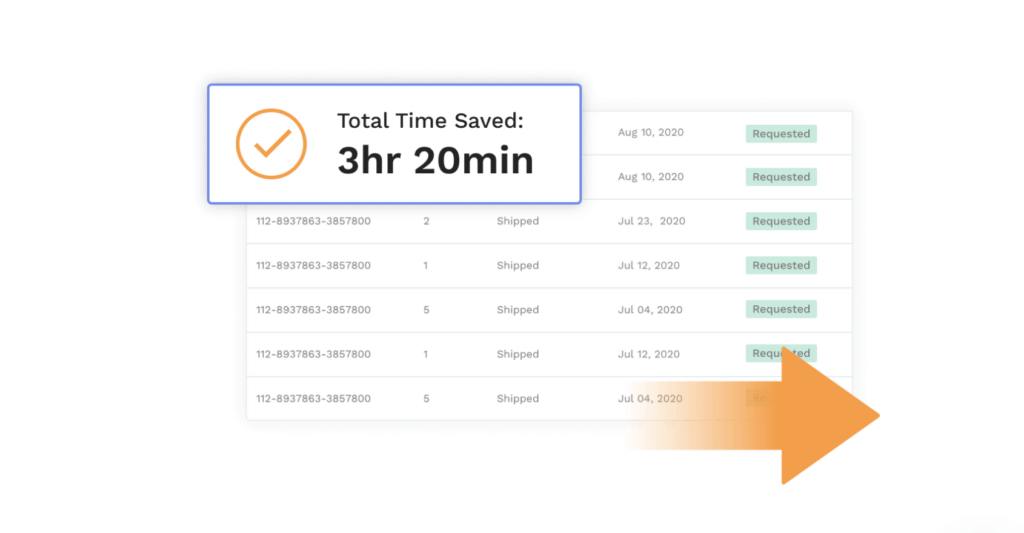Select quantity 5 in first Jul 04 row
The width and height of the screenshot is (1024, 533).
[426, 310]
